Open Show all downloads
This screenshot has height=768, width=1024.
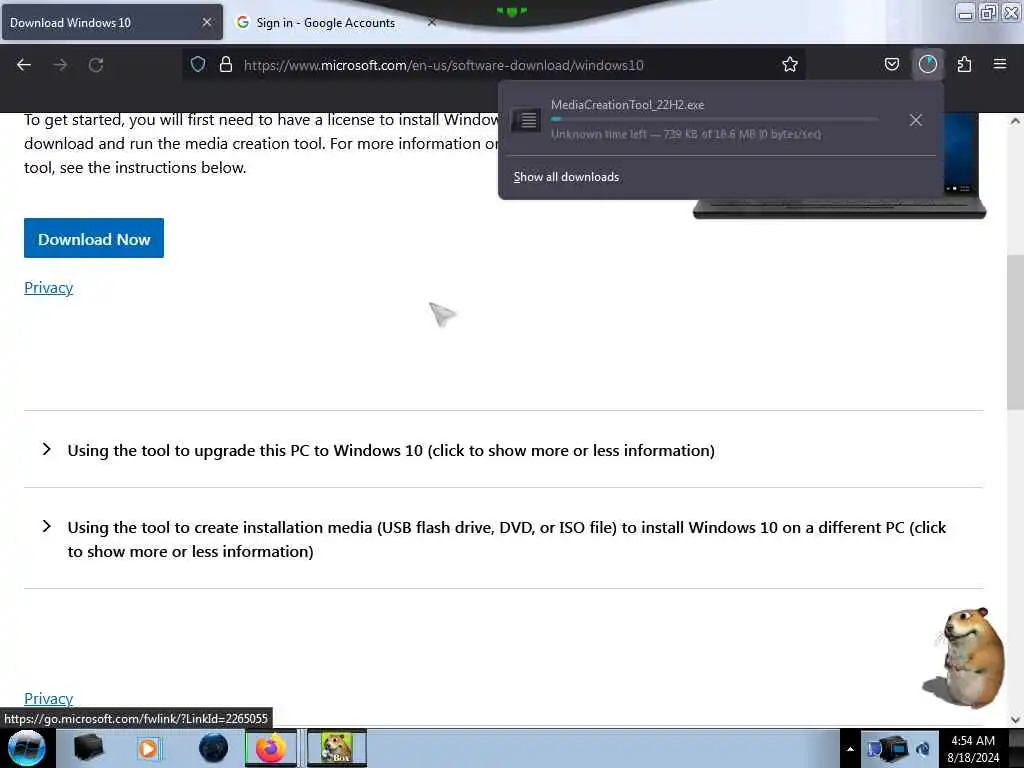(x=566, y=177)
